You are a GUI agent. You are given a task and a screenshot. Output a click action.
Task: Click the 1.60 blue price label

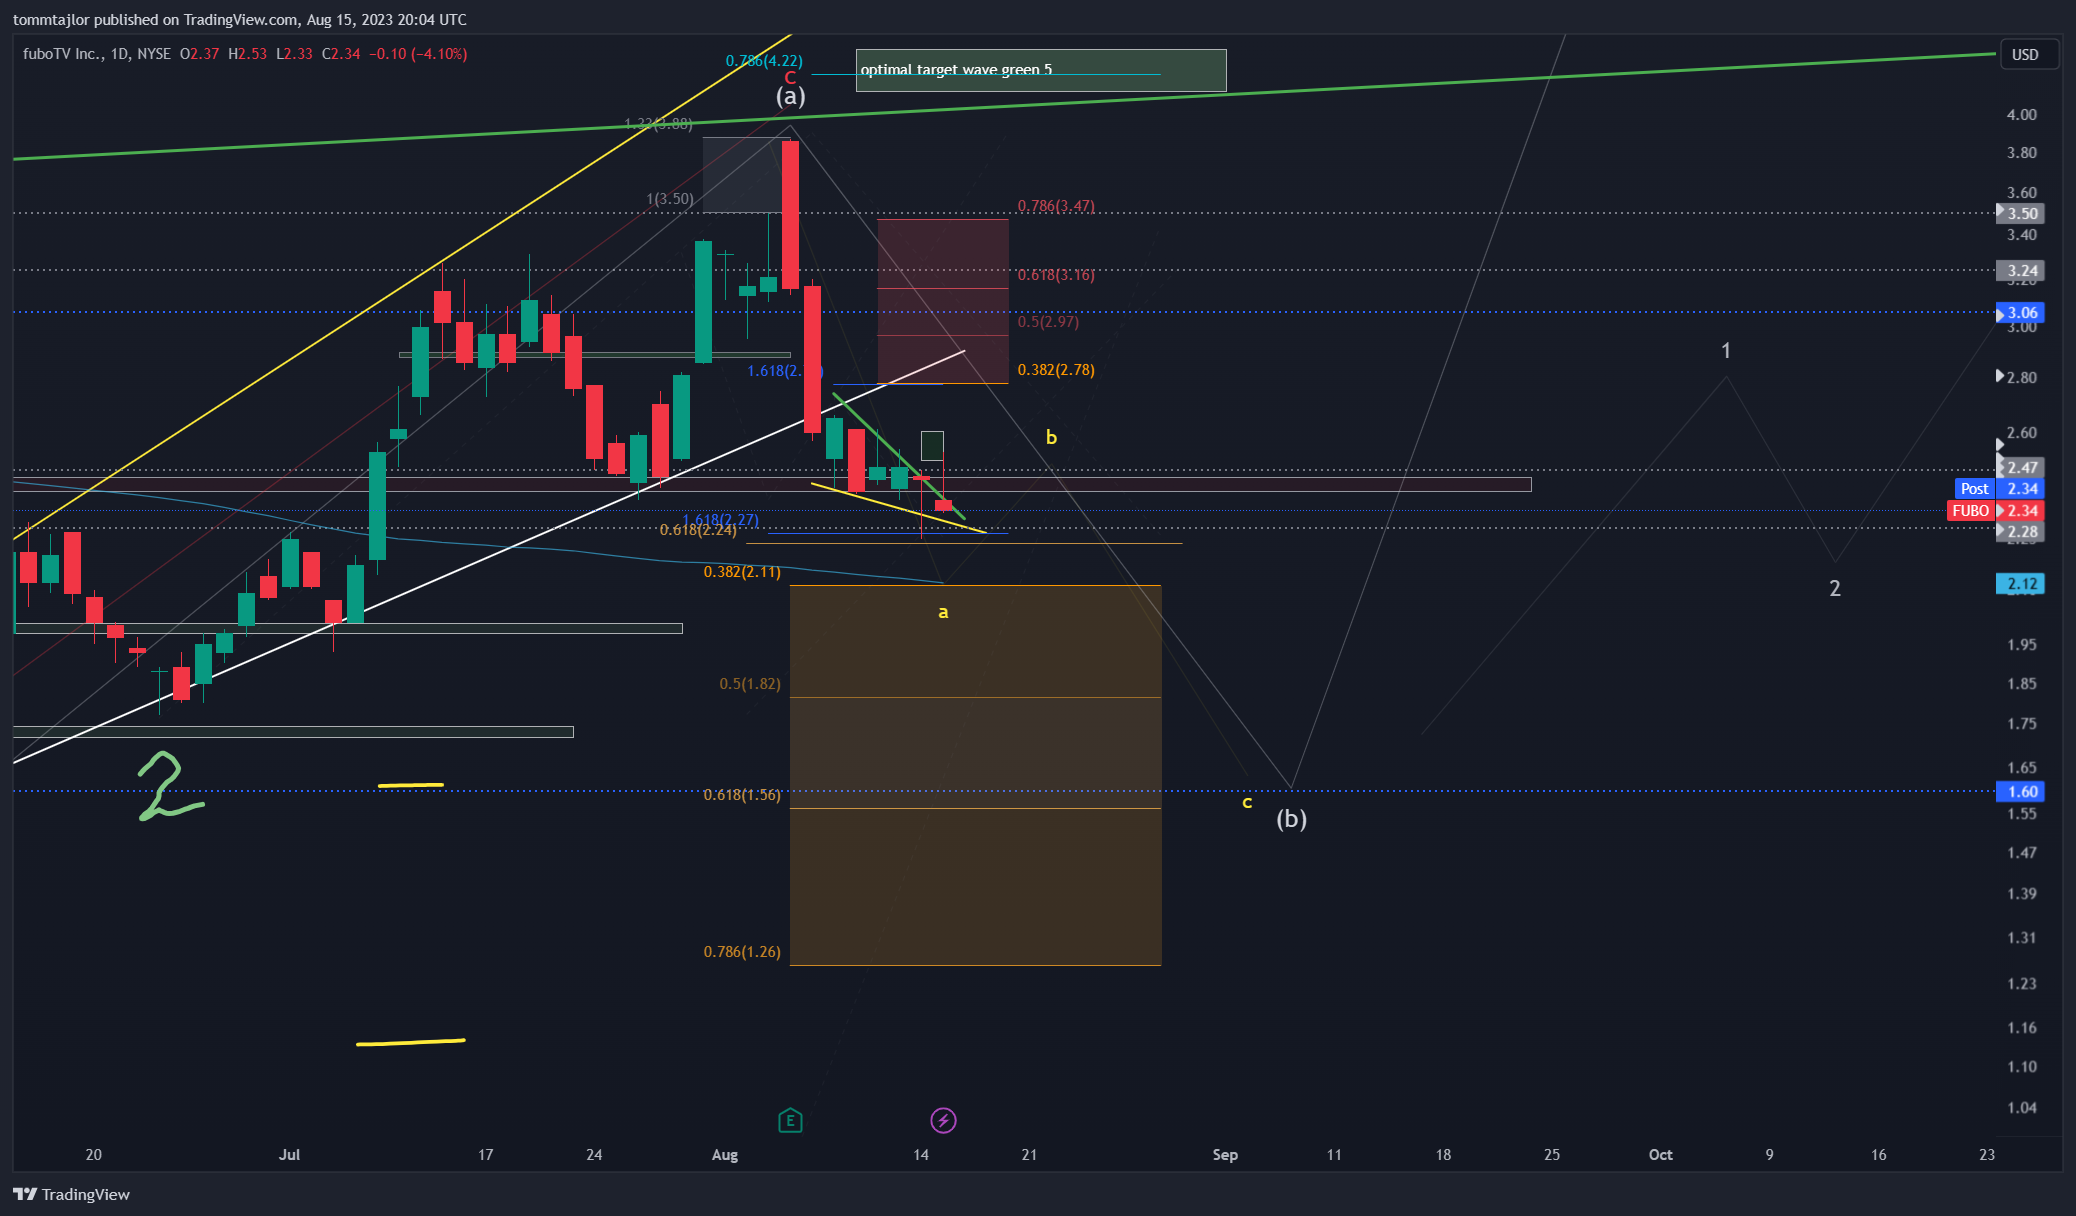coord(2020,791)
